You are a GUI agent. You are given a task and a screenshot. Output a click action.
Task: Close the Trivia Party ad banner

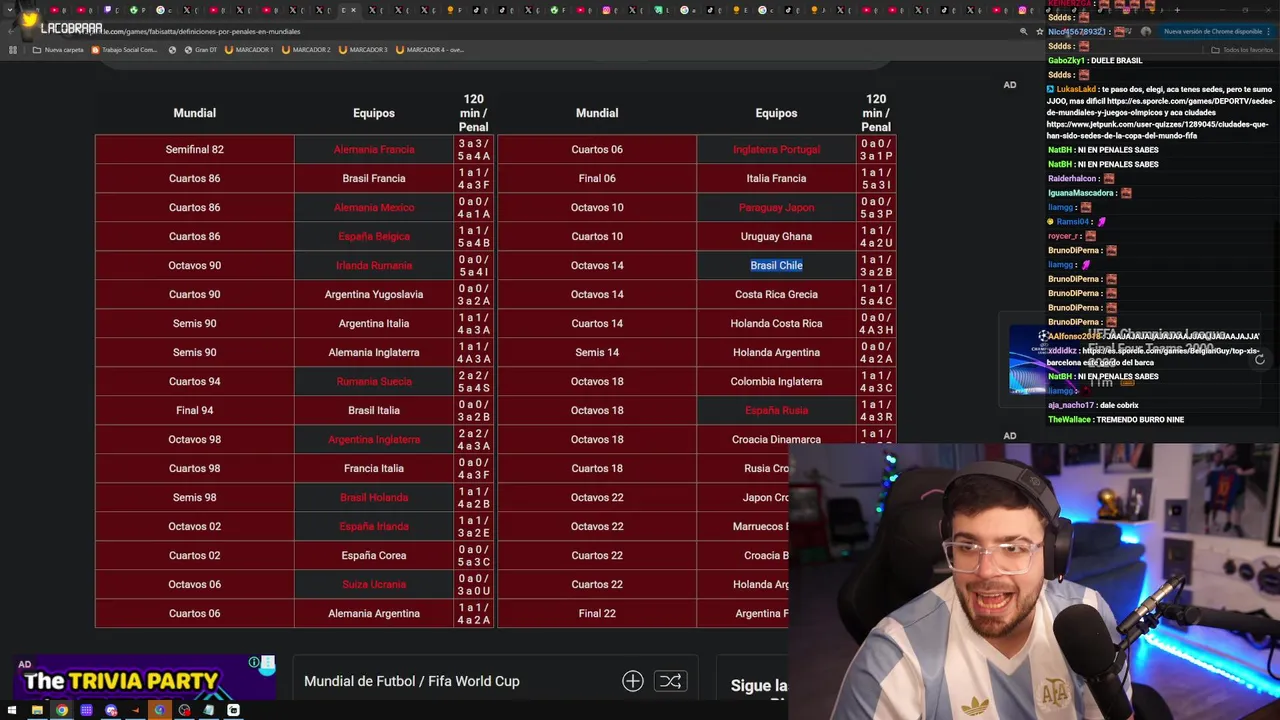click(x=267, y=662)
